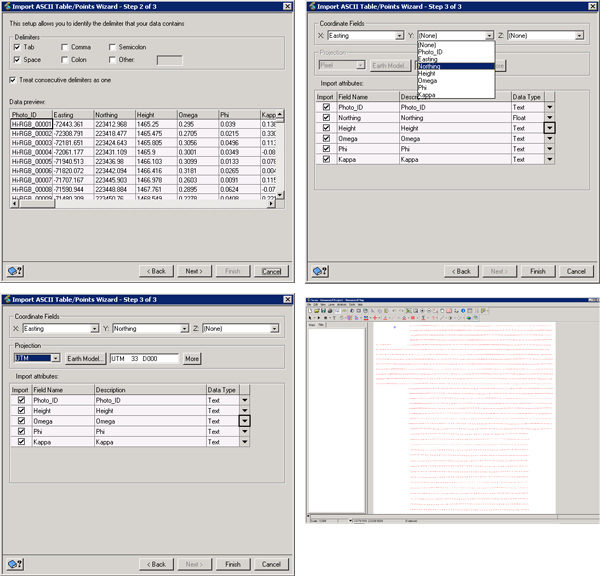Click the More button beside UTM 33 D000
600x576 pixels.
192,359
